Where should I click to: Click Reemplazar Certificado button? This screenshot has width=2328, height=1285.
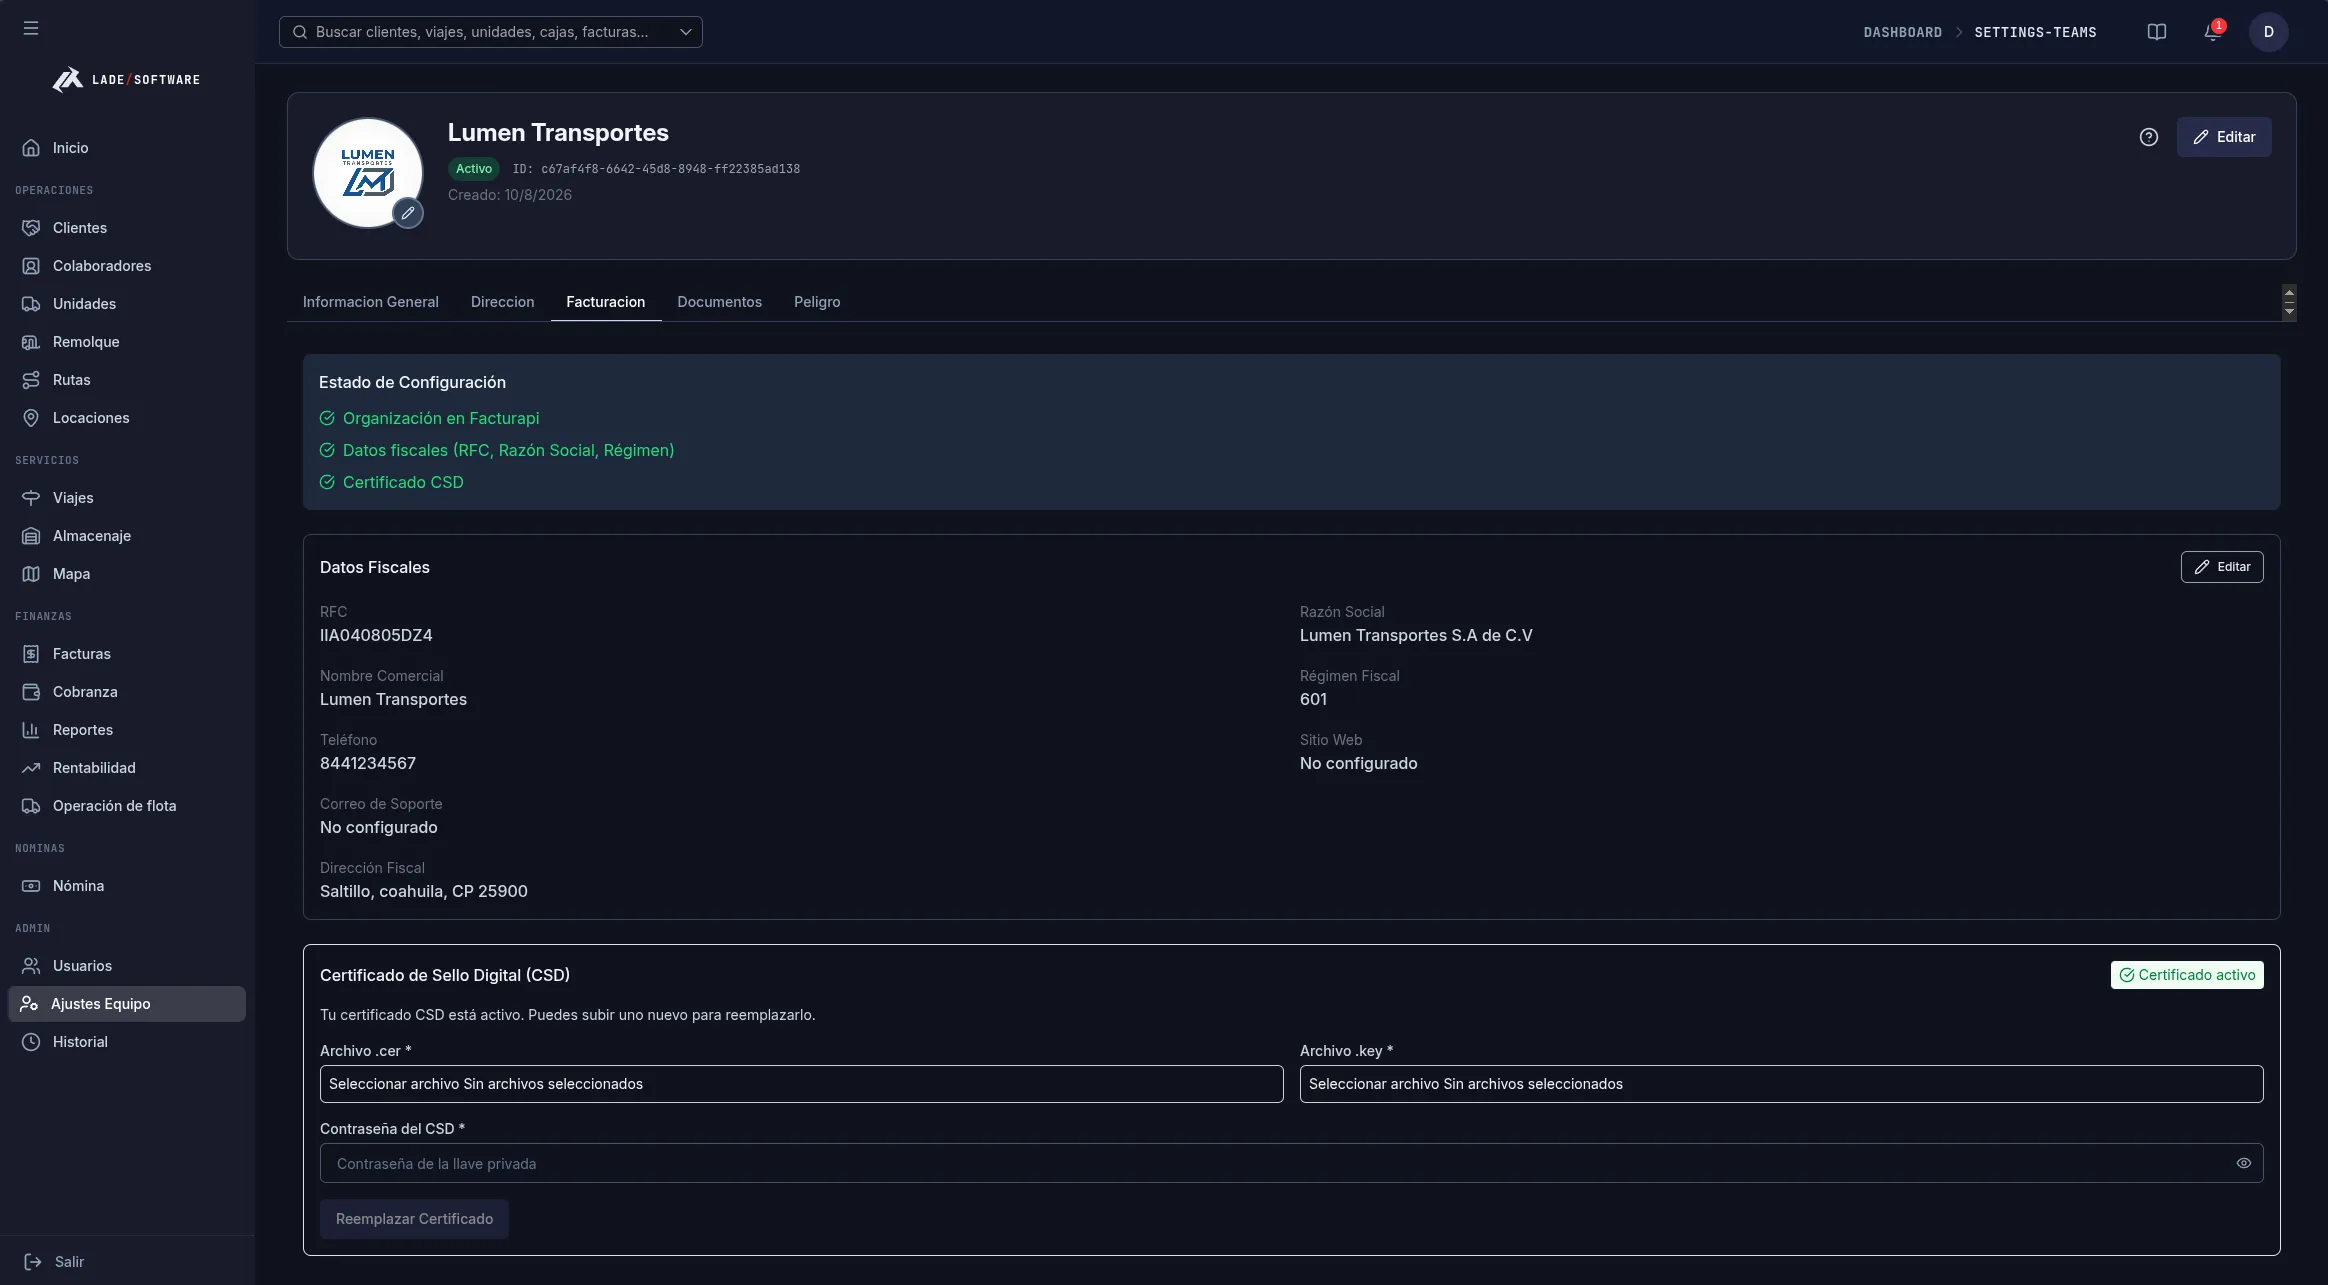(414, 1219)
